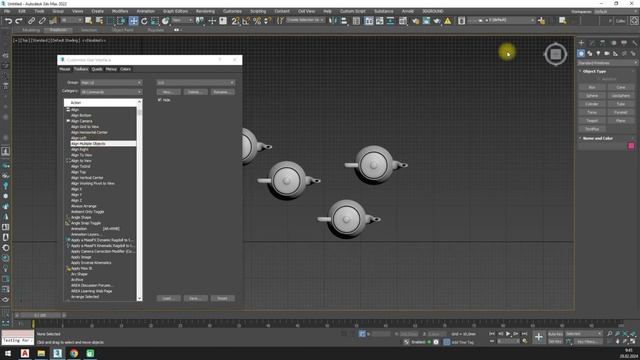
Task: Open the Motion tab in command panel
Action: [x=613, y=42]
